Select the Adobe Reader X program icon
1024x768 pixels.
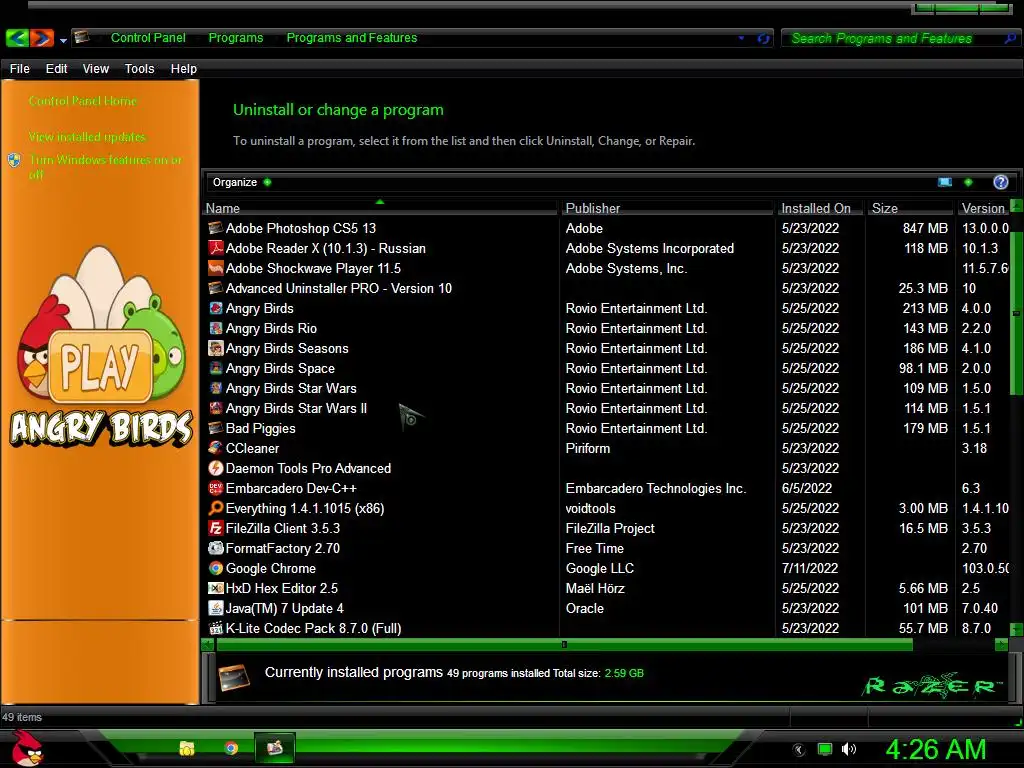tap(216, 248)
